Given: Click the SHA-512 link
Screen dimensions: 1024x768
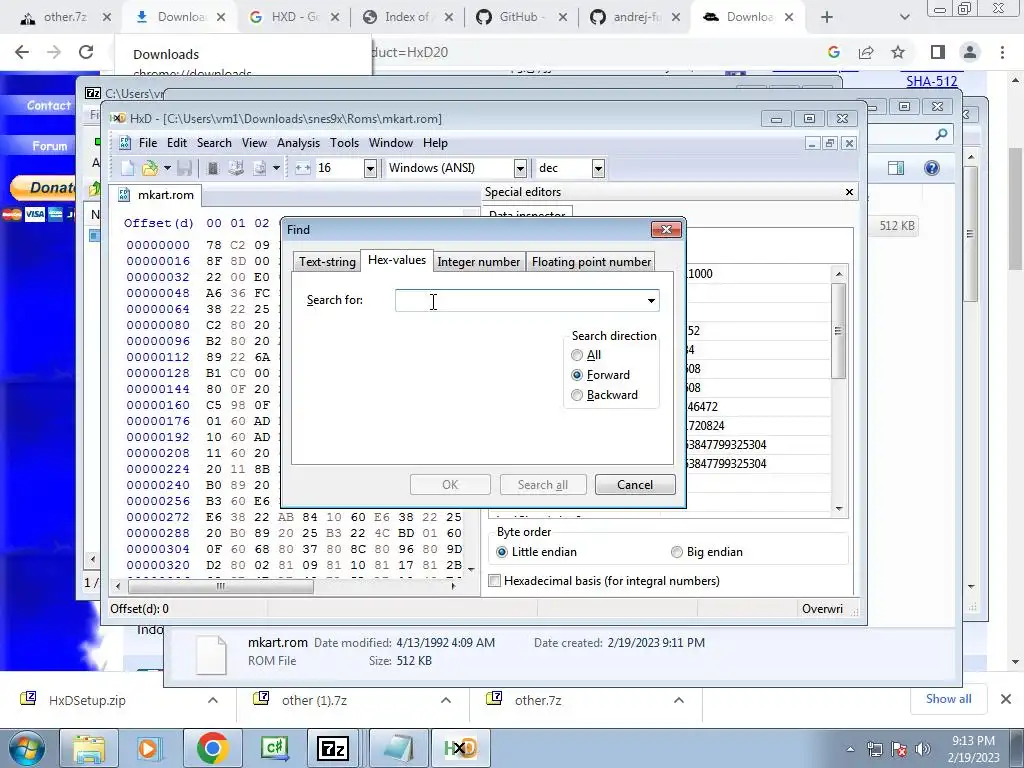Looking at the screenshot, I should 932,81.
